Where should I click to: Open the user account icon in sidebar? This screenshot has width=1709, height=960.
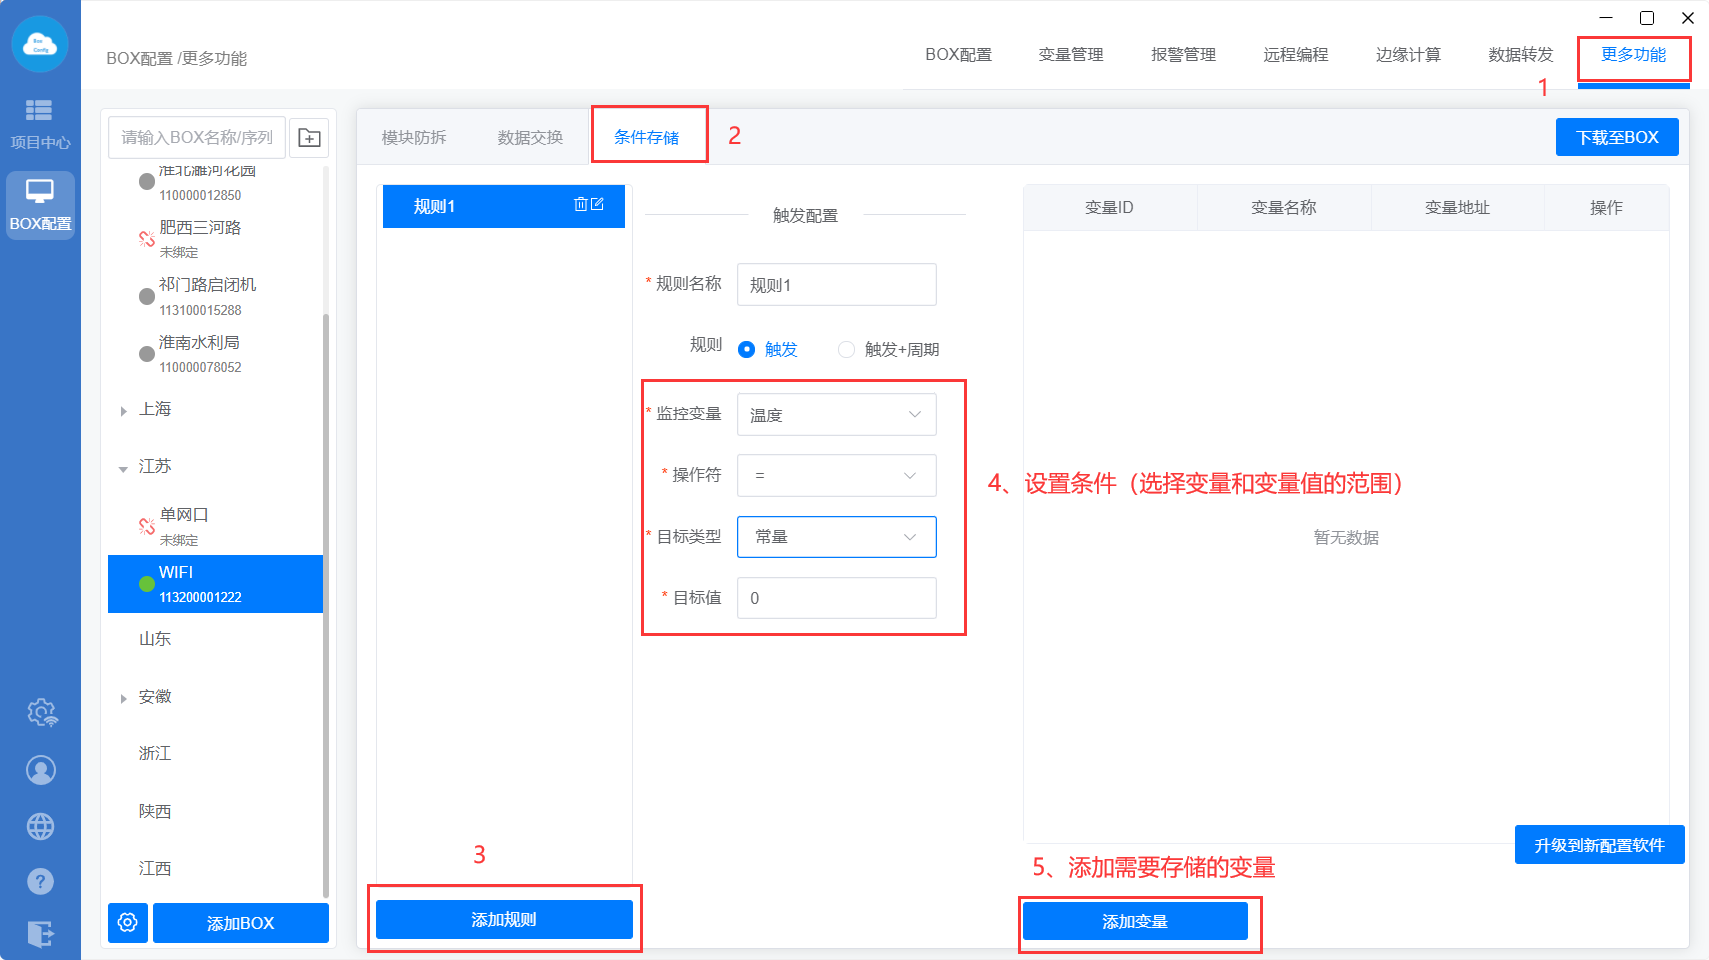tap(41, 770)
